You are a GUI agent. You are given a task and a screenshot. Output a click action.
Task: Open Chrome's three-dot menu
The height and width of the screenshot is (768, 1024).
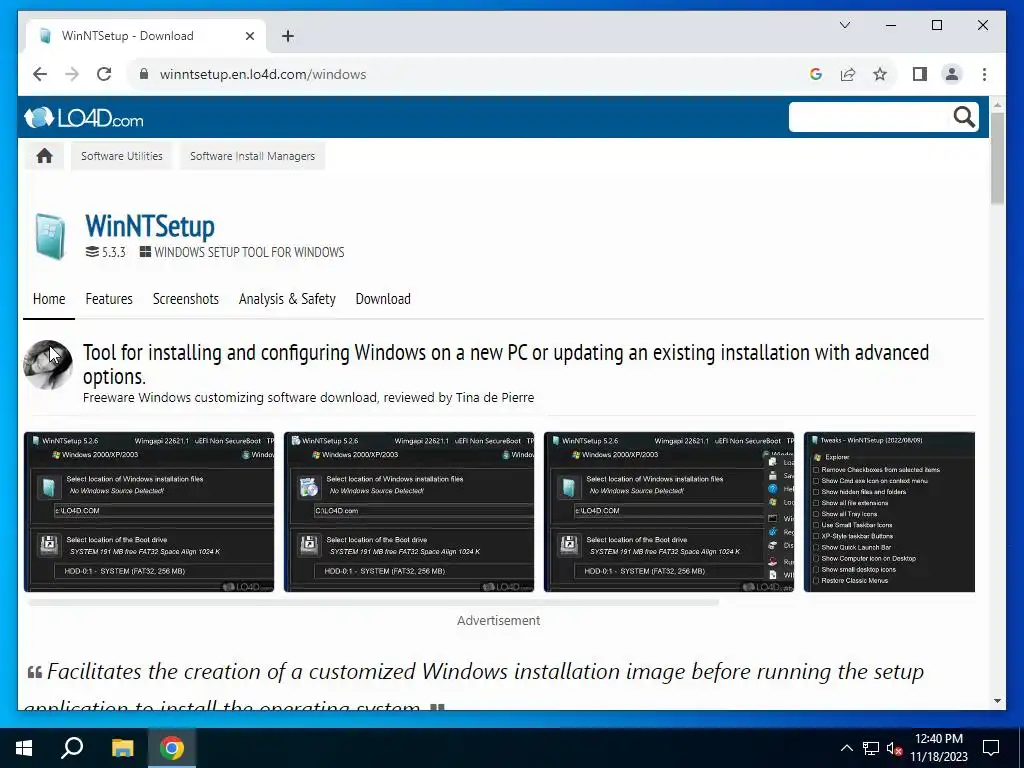pos(984,74)
